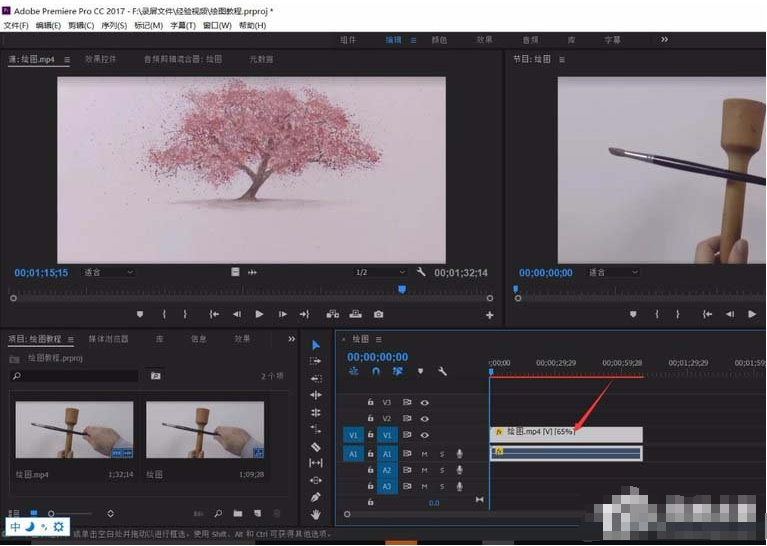Expand hidden workspace tabs with chevron
Viewport: 767px width, 546px height.
[664, 39]
